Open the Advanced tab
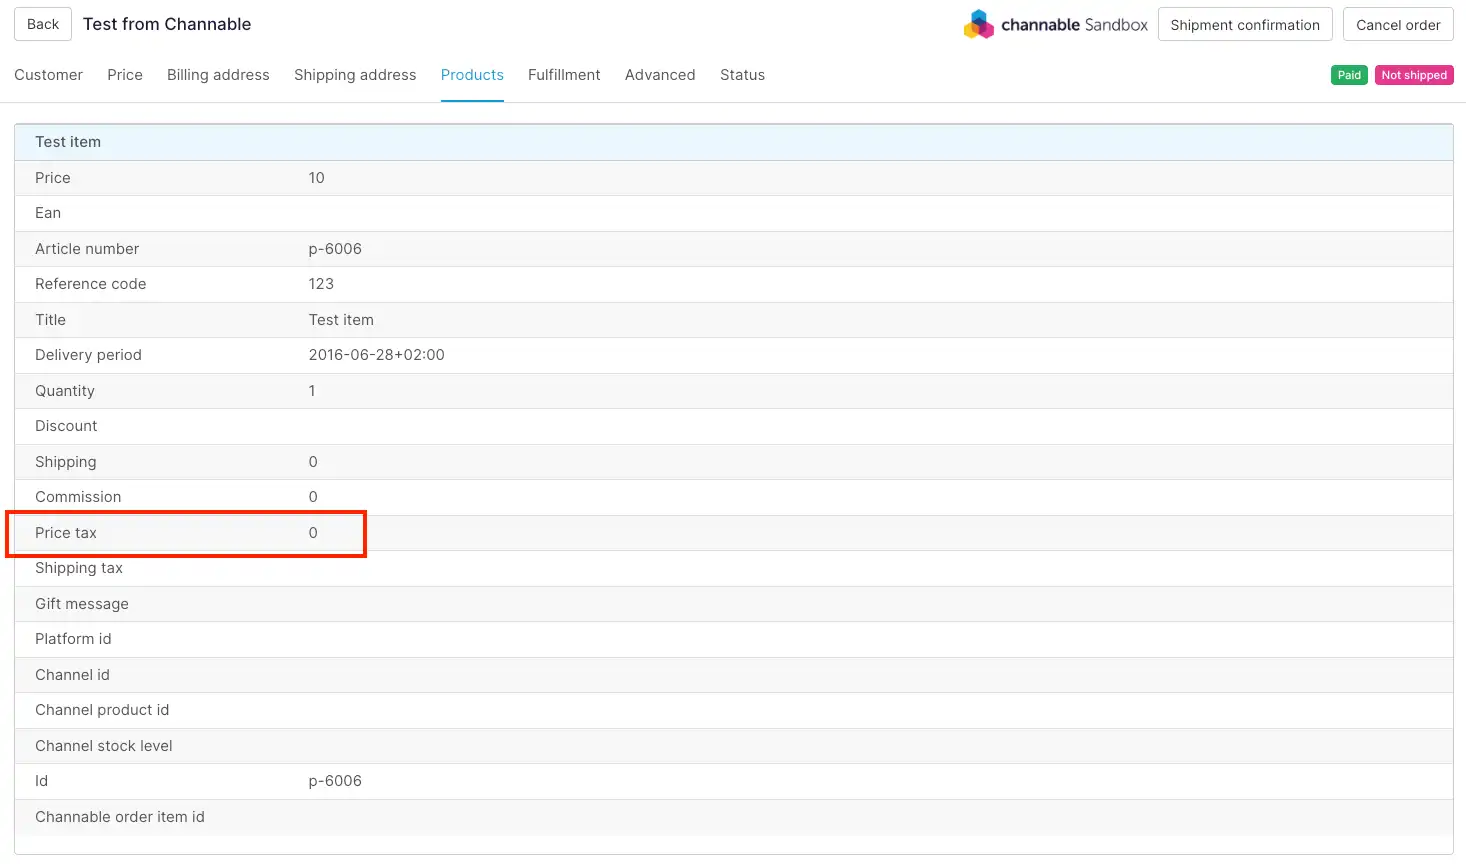 [660, 75]
